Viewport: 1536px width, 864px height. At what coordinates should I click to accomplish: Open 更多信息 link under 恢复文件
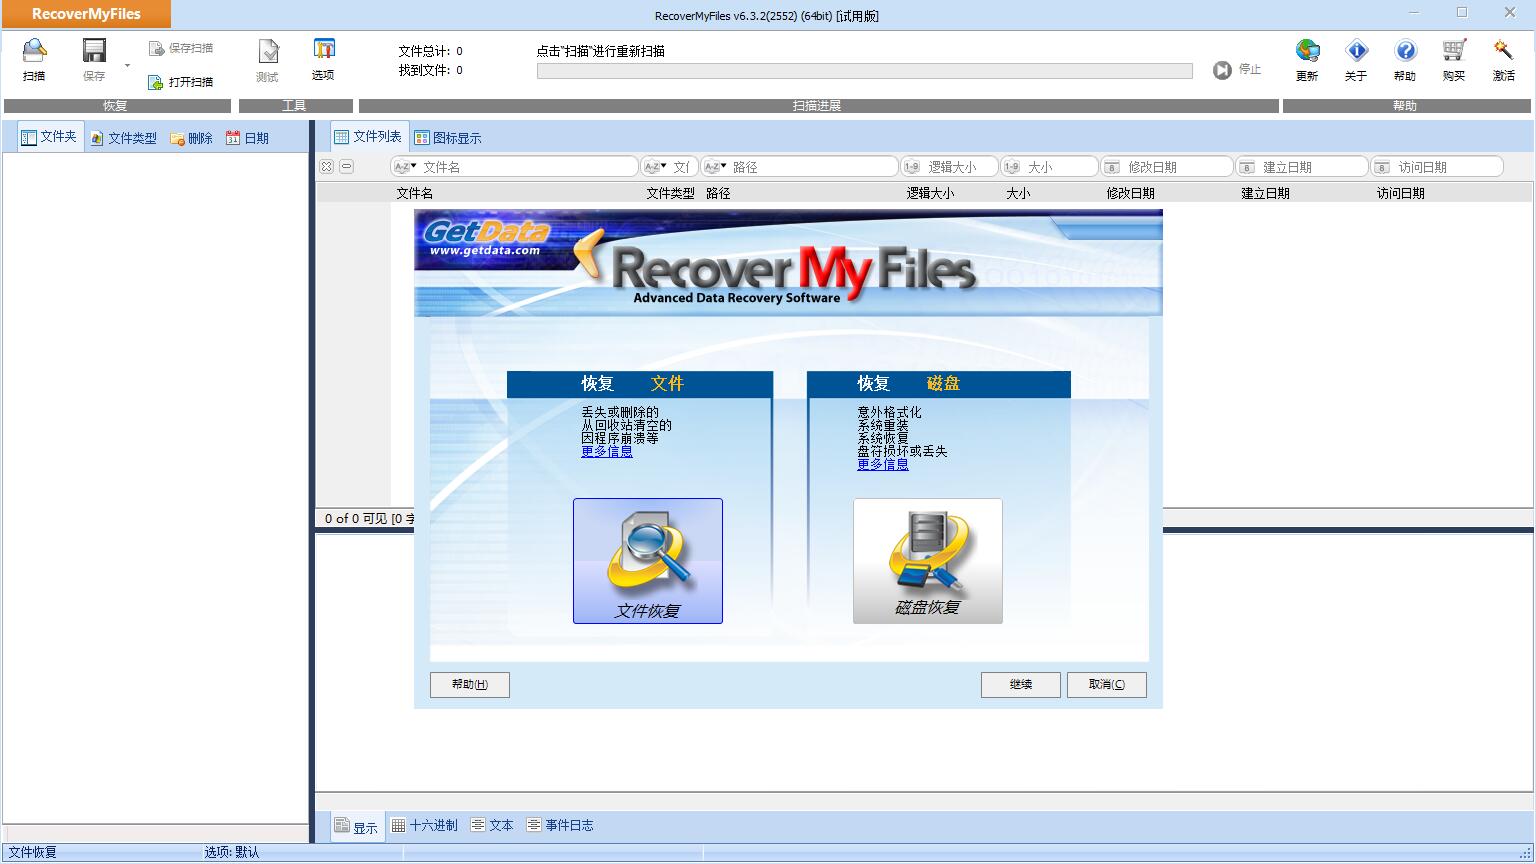607,451
